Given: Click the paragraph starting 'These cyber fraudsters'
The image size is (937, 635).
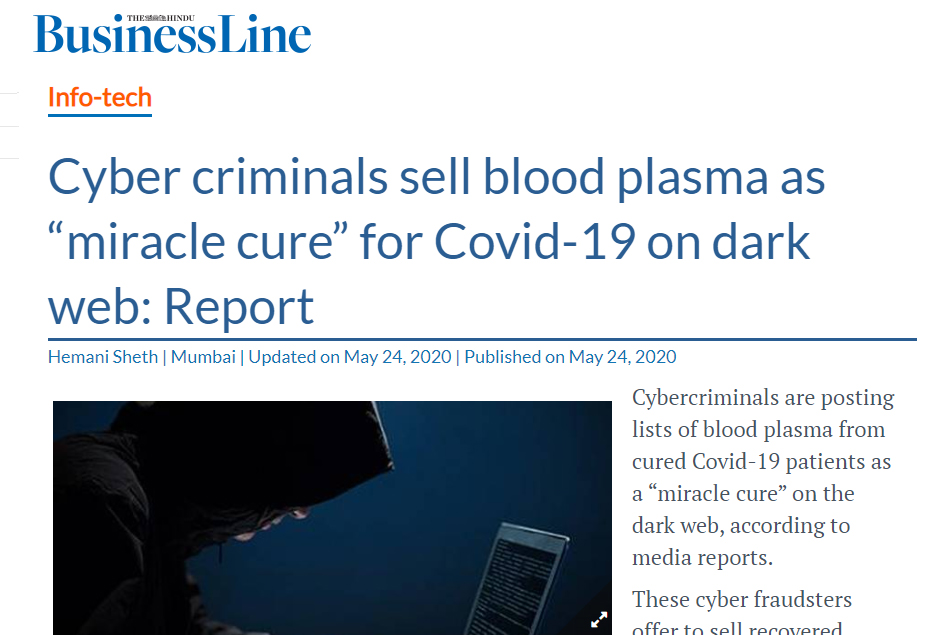Looking at the screenshot, I should [x=742, y=612].
